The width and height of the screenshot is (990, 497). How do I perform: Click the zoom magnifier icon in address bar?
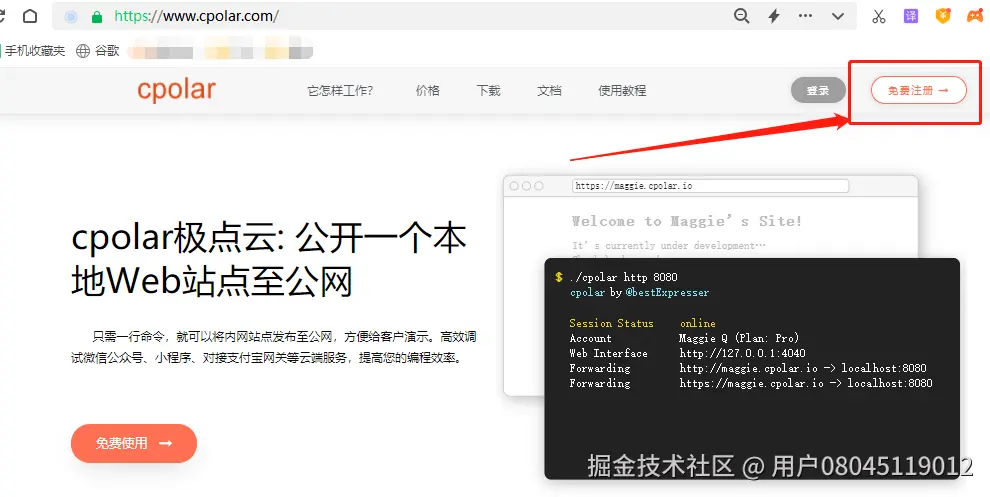742,16
